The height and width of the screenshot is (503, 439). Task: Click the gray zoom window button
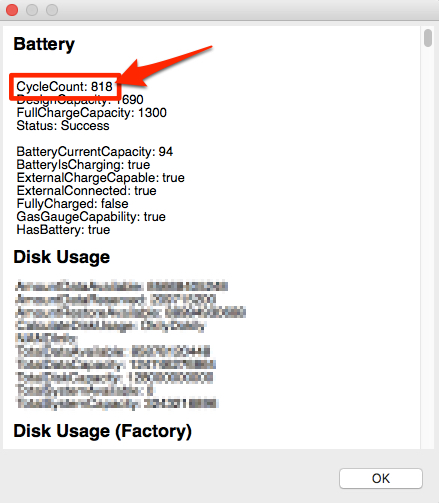click(x=52, y=10)
